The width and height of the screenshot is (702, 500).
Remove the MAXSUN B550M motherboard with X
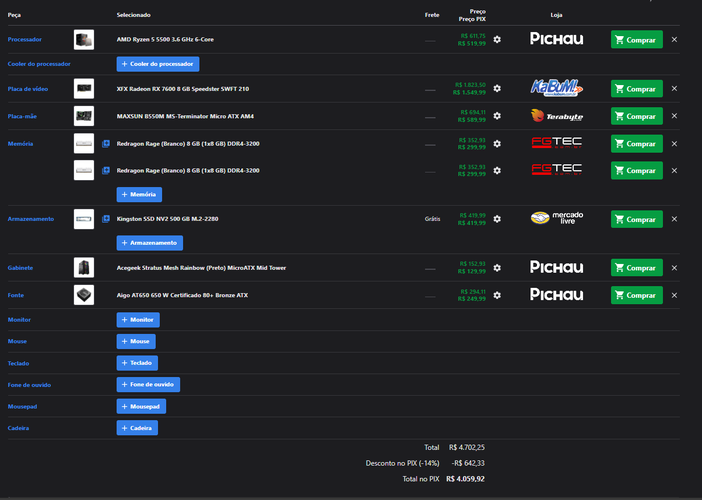674,116
